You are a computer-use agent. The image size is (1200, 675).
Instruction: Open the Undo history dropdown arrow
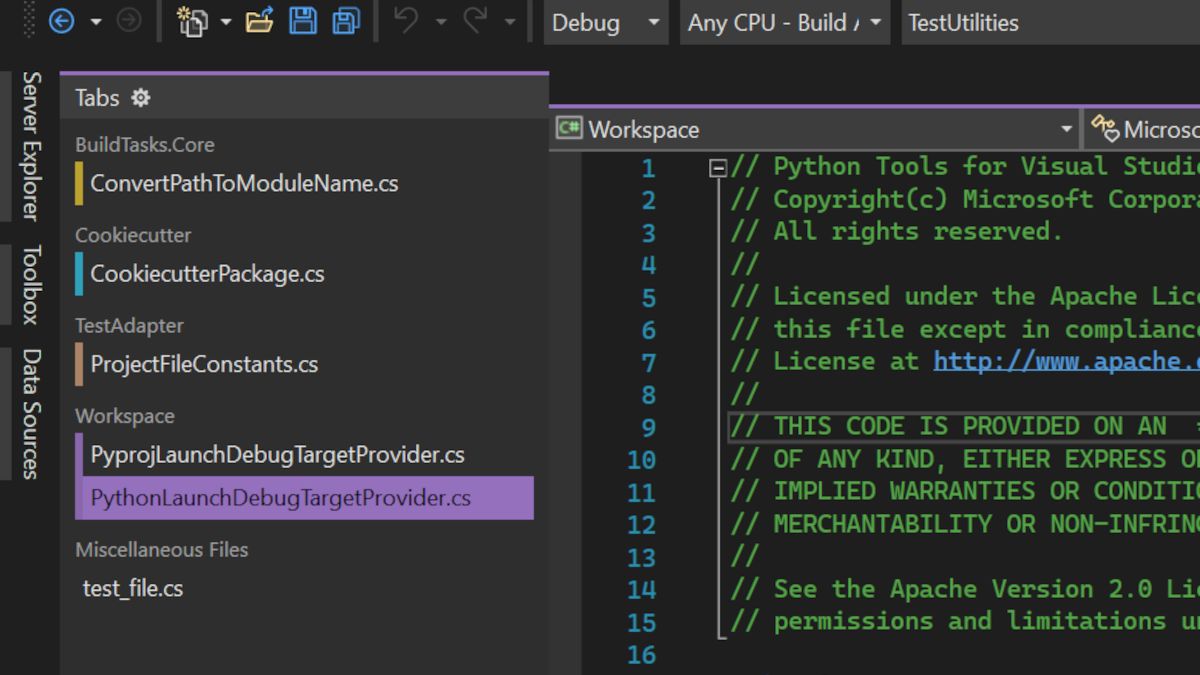point(441,22)
